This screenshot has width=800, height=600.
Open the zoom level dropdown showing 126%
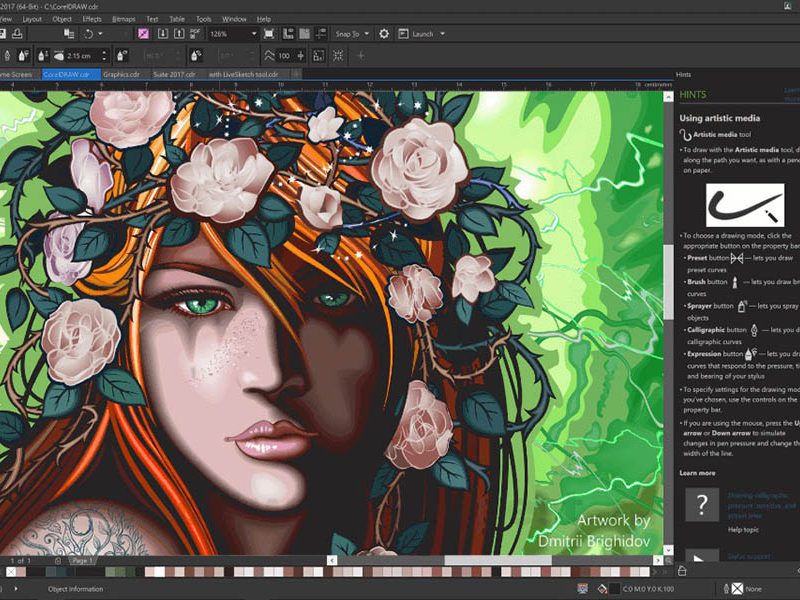[232, 33]
